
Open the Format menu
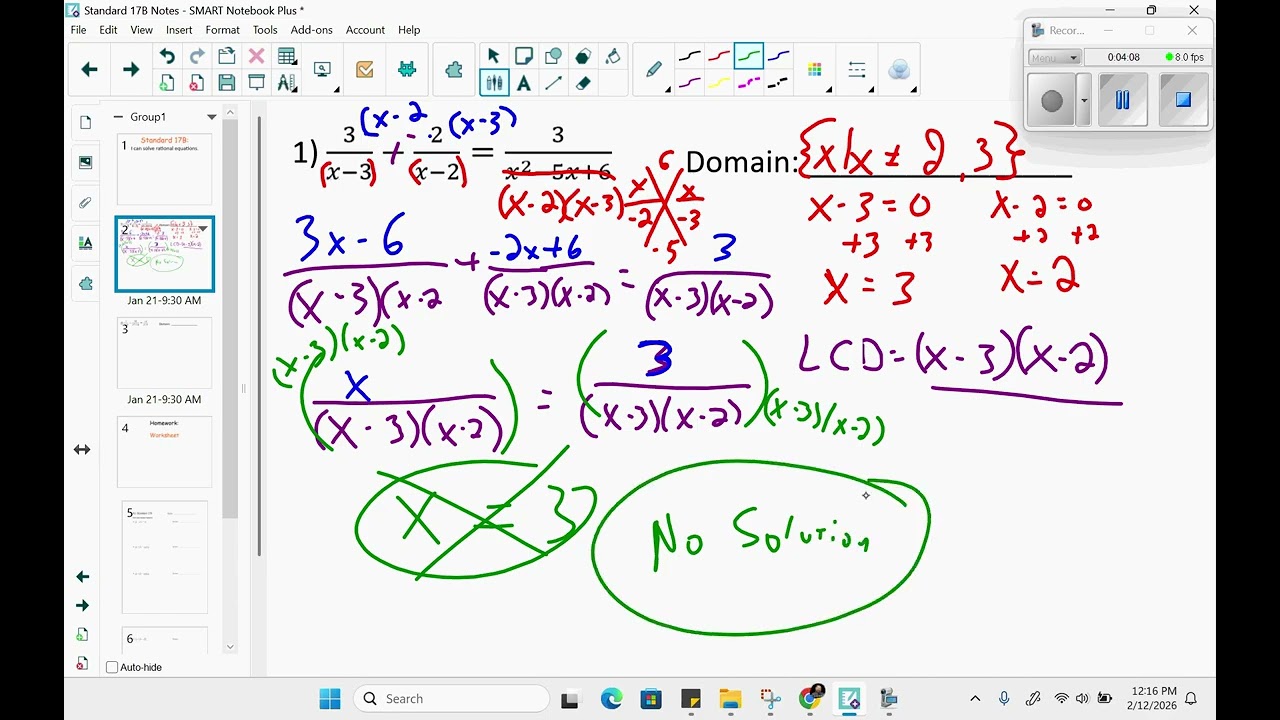(222, 30)
